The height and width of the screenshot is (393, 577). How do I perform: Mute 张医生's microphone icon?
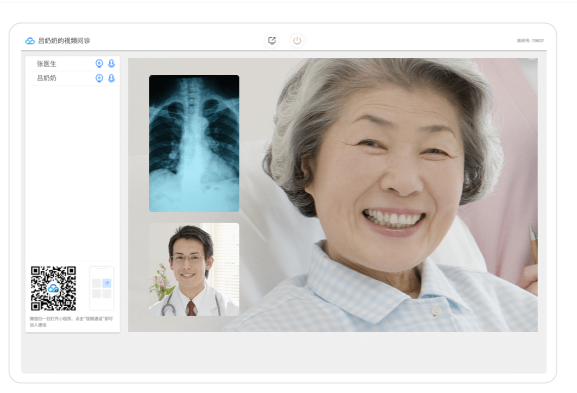point(111,64)
